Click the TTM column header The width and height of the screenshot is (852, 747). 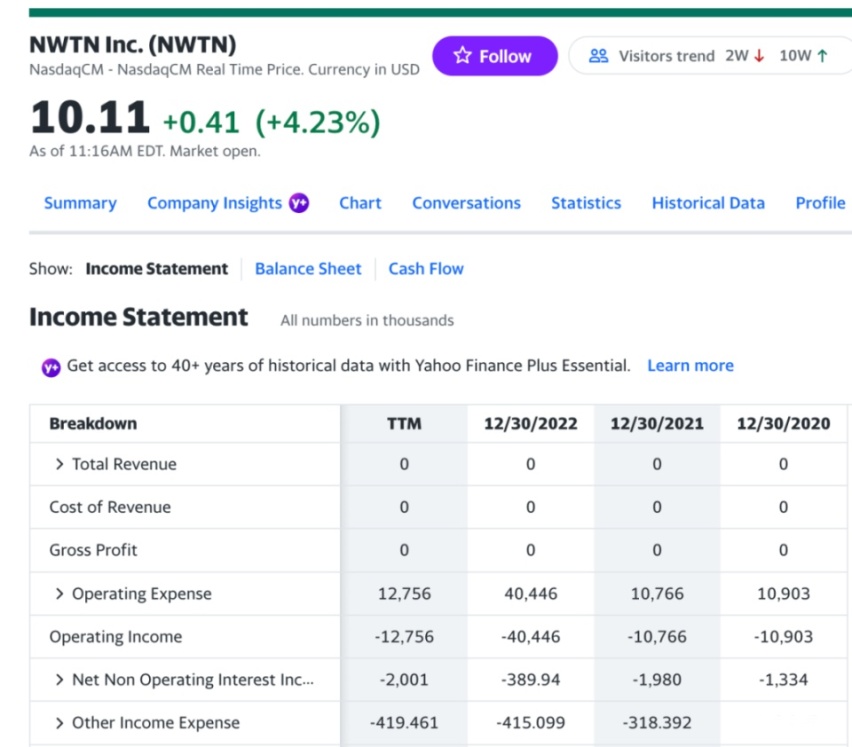click(x=404, y=424)
